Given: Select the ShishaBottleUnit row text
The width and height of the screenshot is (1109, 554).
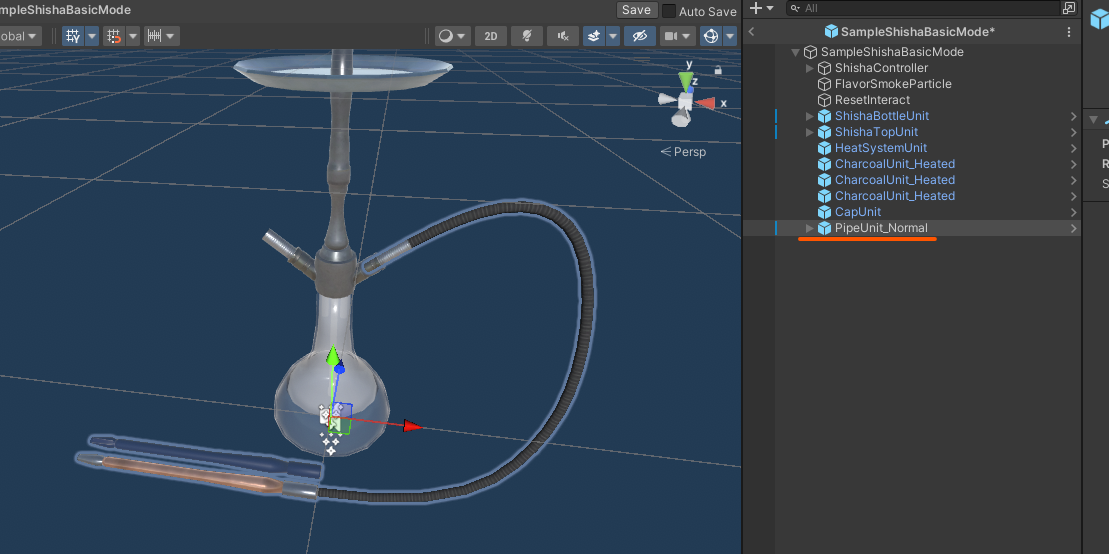Looking at the screenshot, I should pyautogui.click(x=882, y=116).
